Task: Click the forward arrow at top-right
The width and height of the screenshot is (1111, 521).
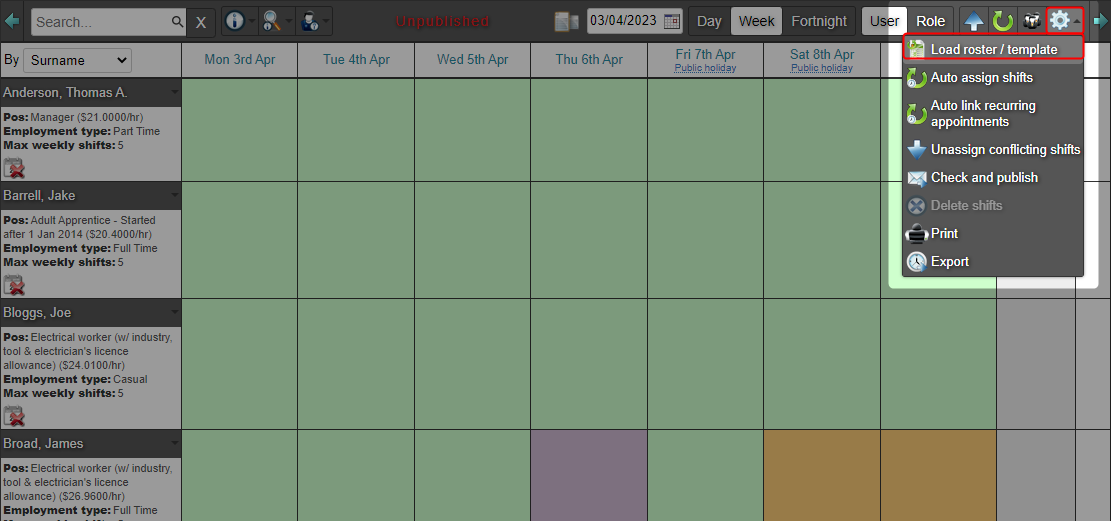Action: (x=1101, y=21)
